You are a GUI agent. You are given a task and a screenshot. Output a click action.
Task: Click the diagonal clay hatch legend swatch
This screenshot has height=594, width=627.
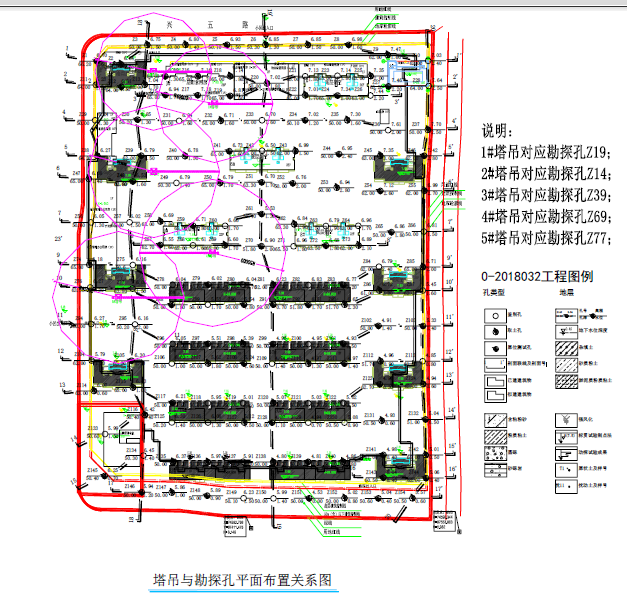click(x=495, y=436)
